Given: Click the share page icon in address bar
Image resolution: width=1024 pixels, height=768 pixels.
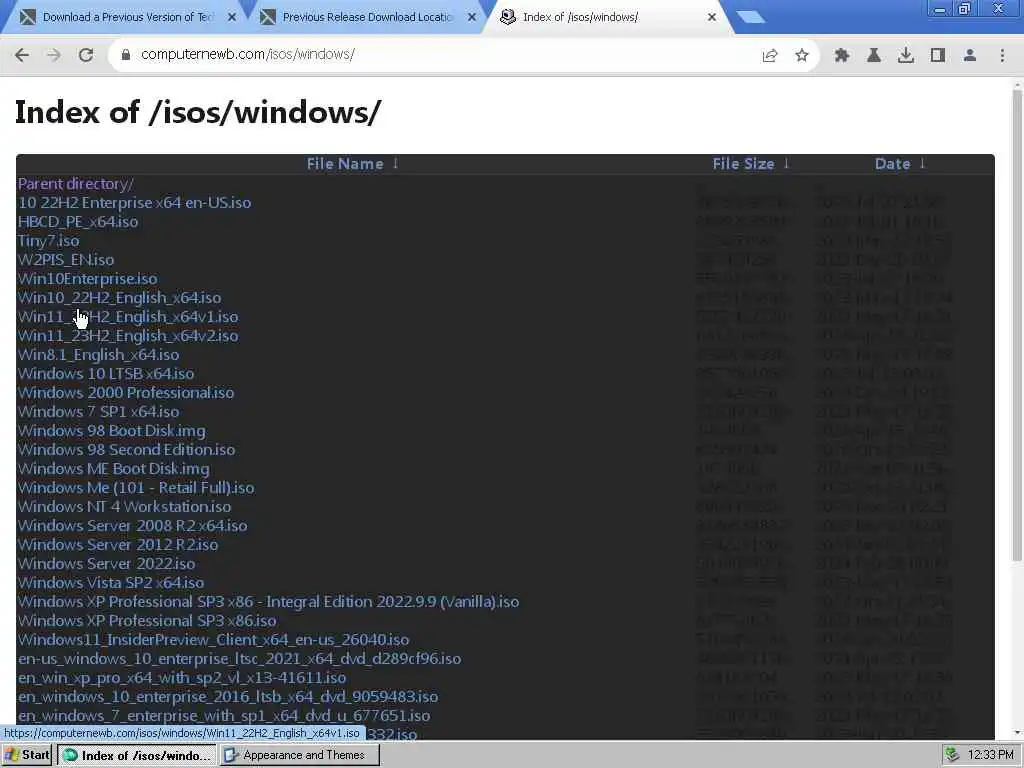Looking at the screenshot, I should (770, 56).
